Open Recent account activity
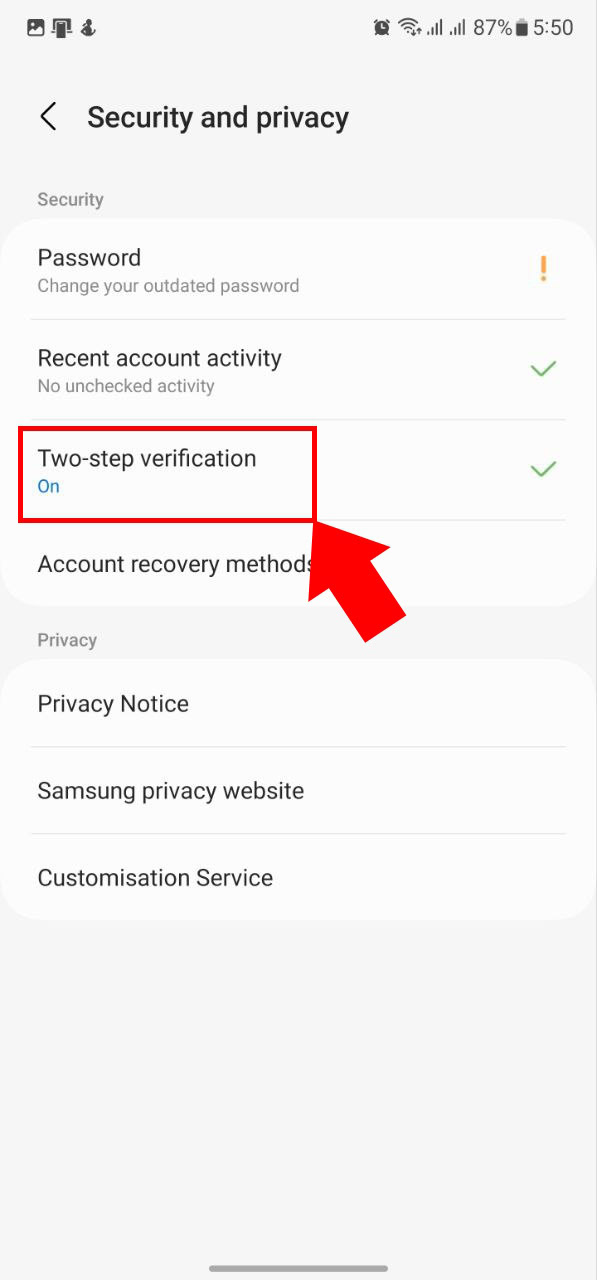This screenshot has height=1280, width=597. [x=298, y=370]
